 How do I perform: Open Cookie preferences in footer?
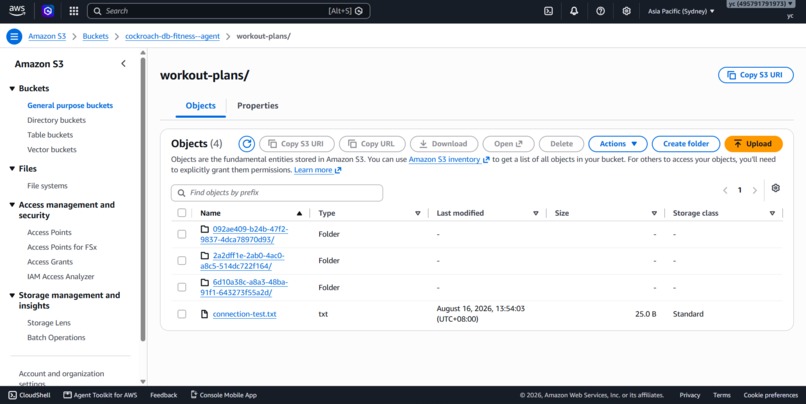[771, 395]
